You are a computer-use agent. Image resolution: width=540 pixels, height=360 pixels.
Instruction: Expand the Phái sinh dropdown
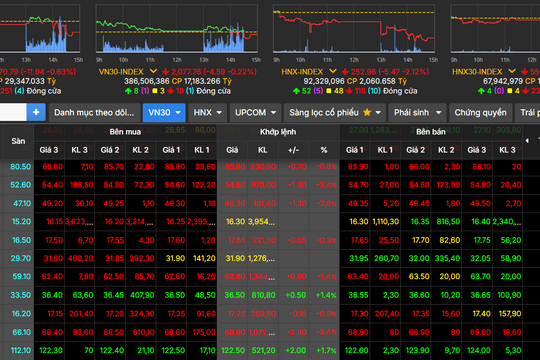(x=438, y=113)
